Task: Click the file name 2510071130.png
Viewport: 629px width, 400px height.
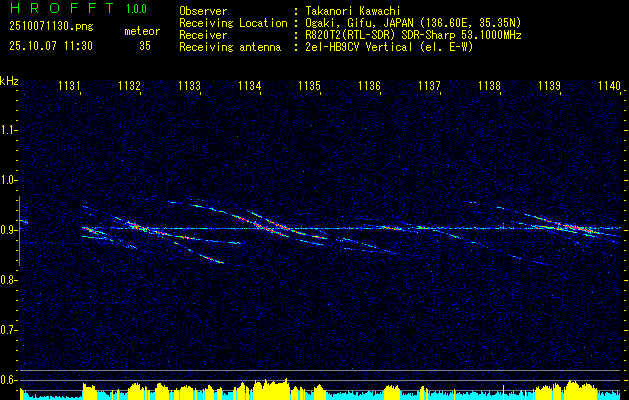Action: (51, 27)
